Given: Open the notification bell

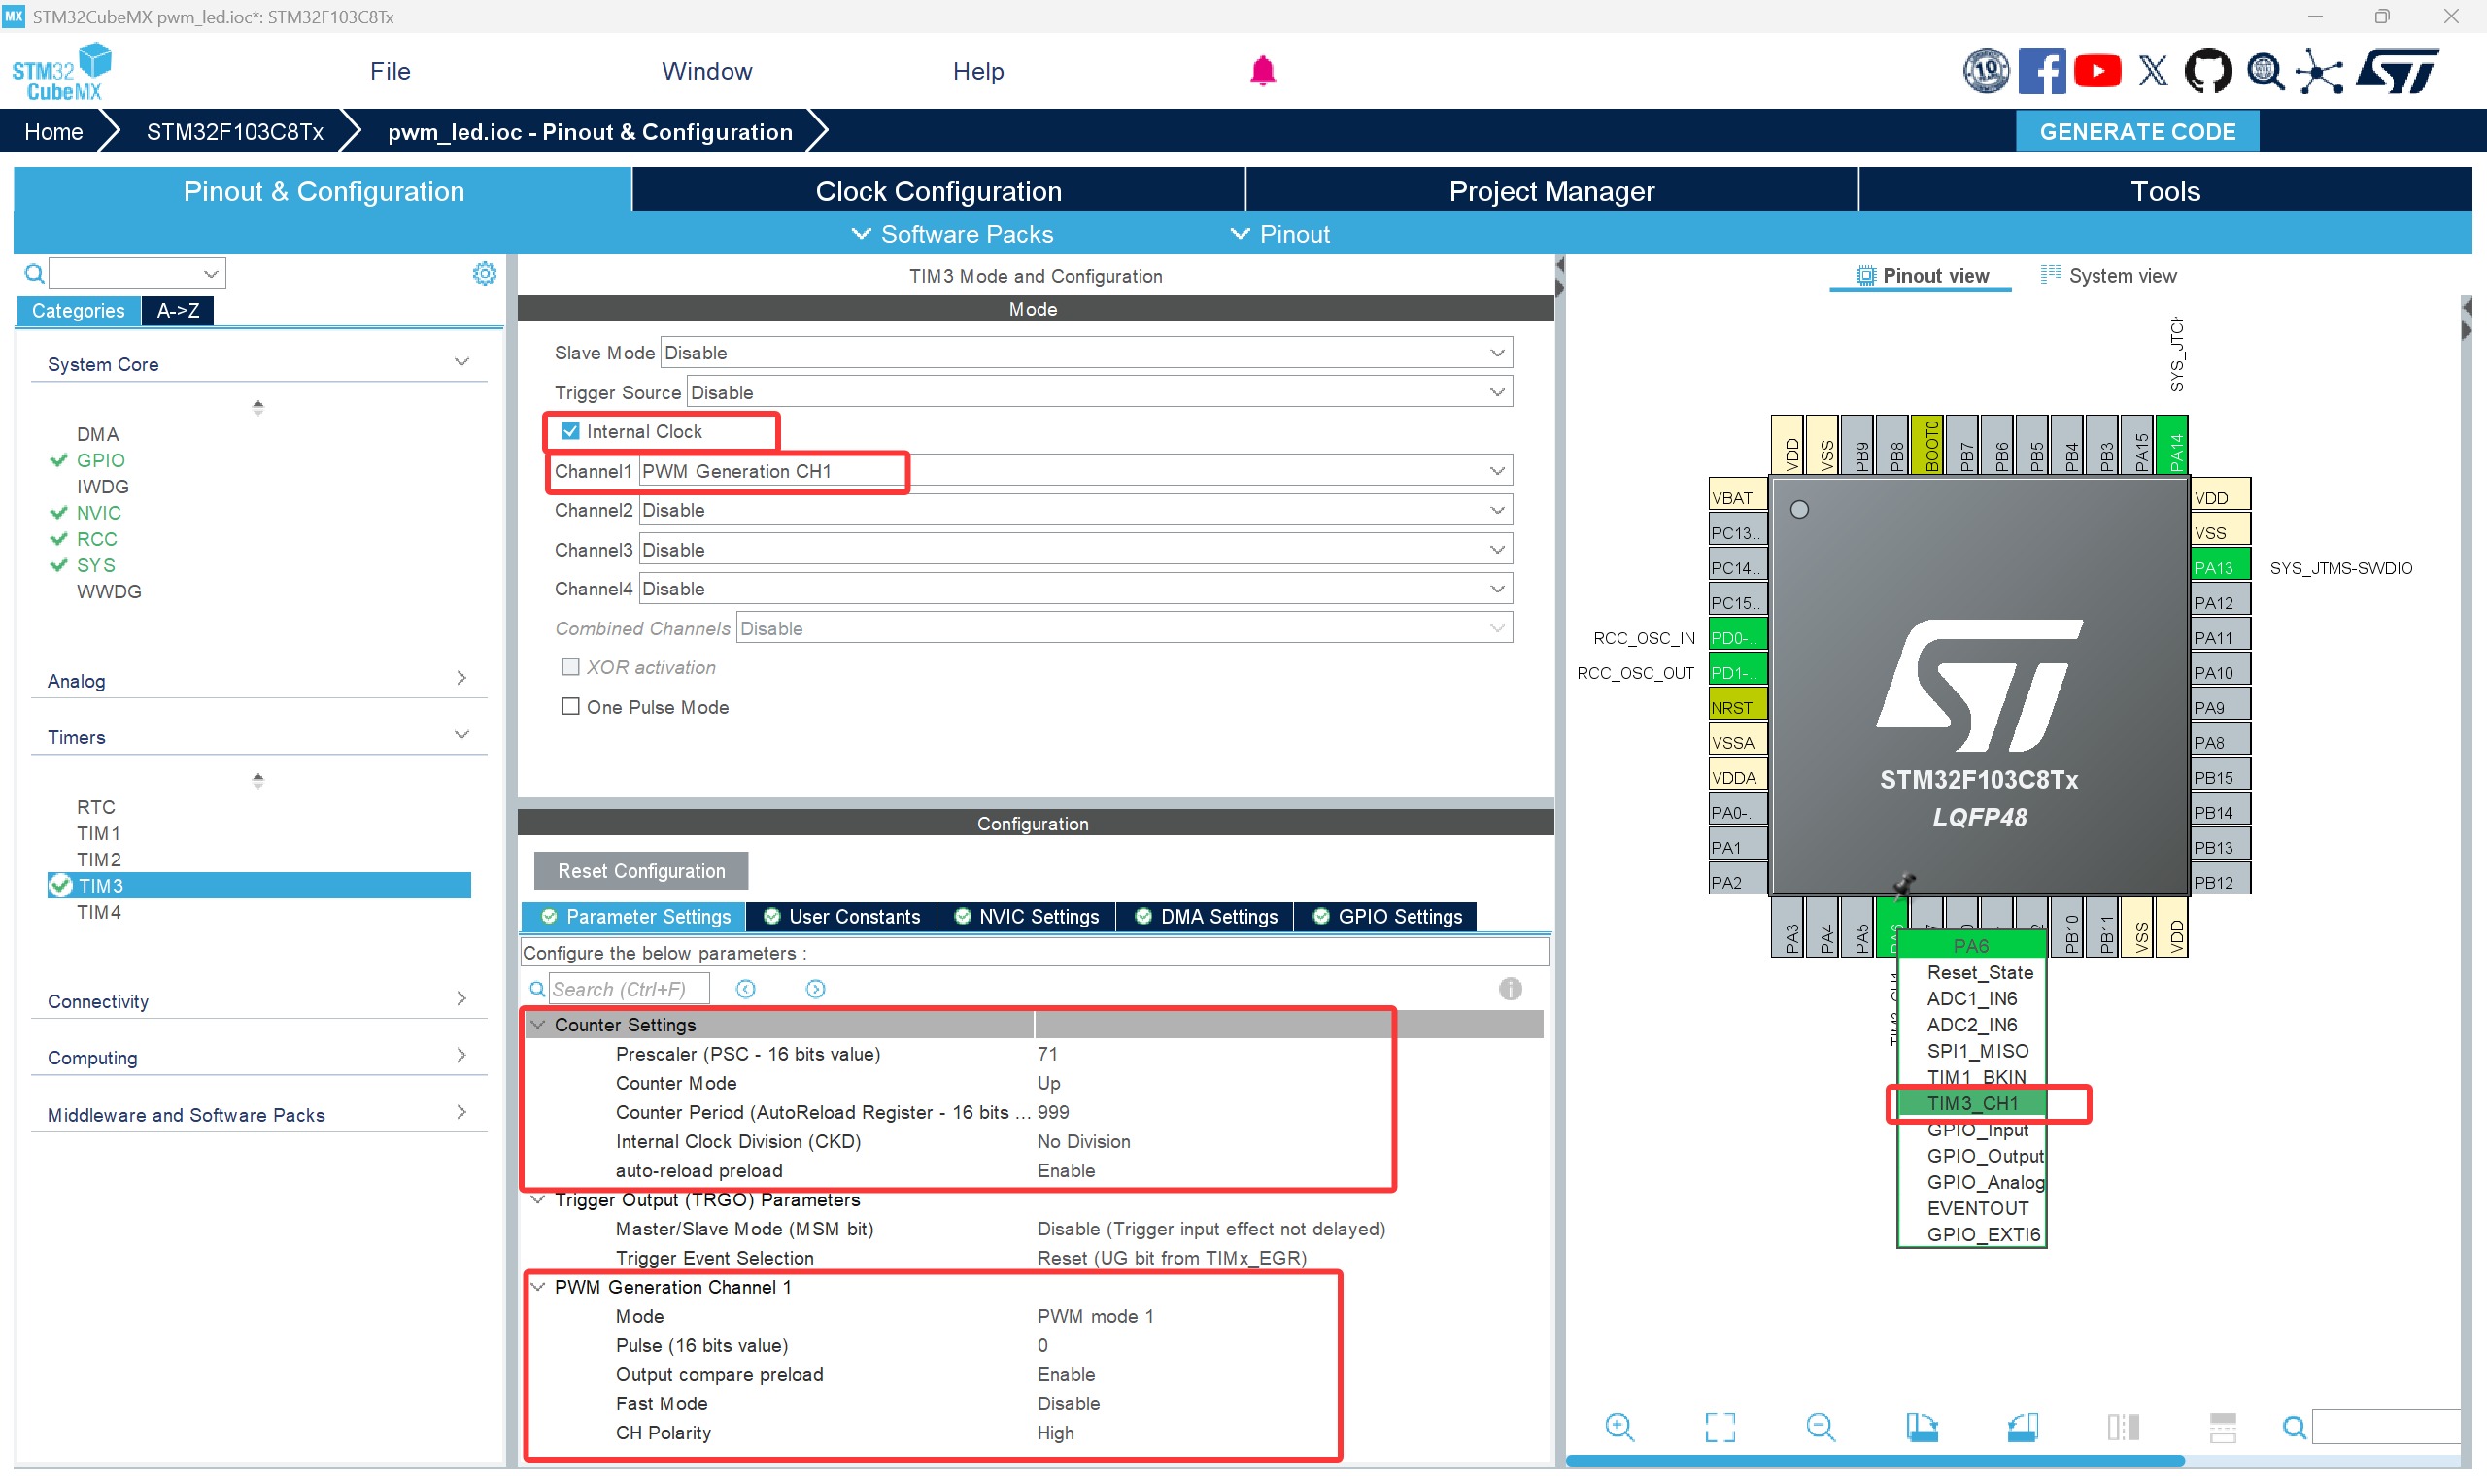Looking at the screenshot, I should click(1262, 71).
